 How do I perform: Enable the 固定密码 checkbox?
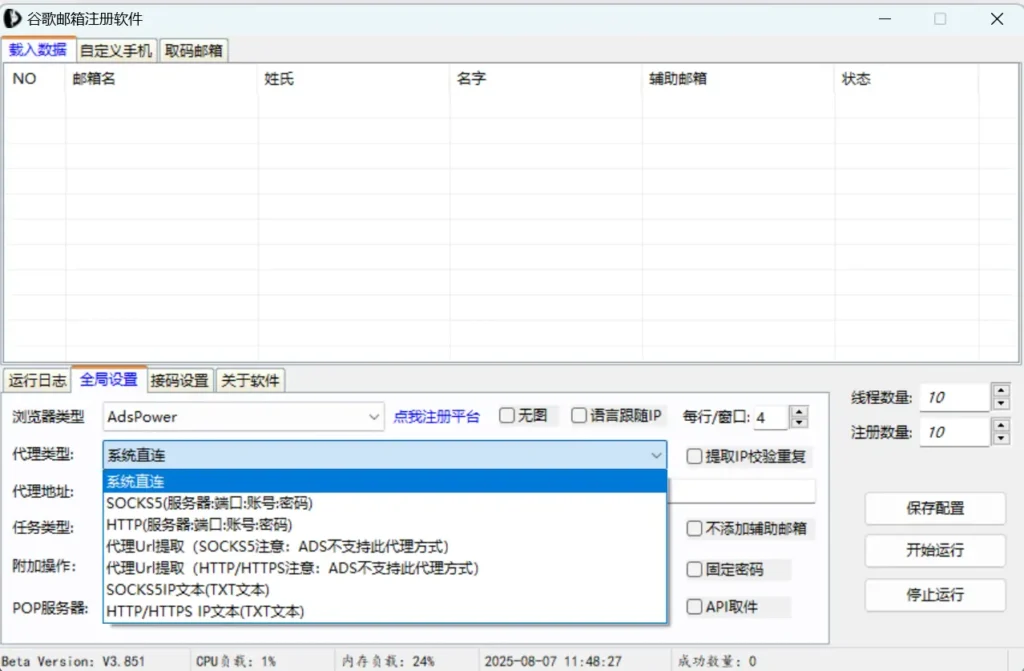click(694, 569)
